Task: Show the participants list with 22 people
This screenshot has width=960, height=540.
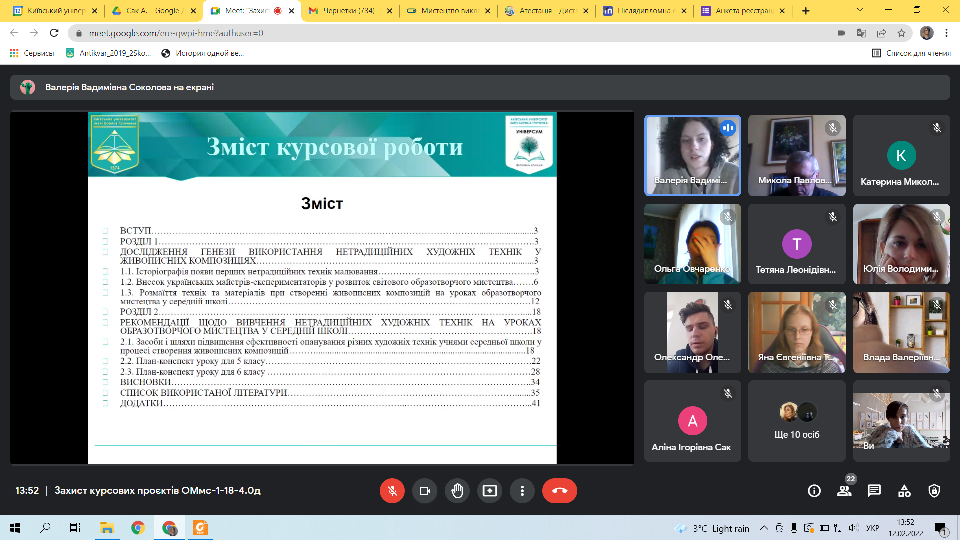Action: click(844, 491)
